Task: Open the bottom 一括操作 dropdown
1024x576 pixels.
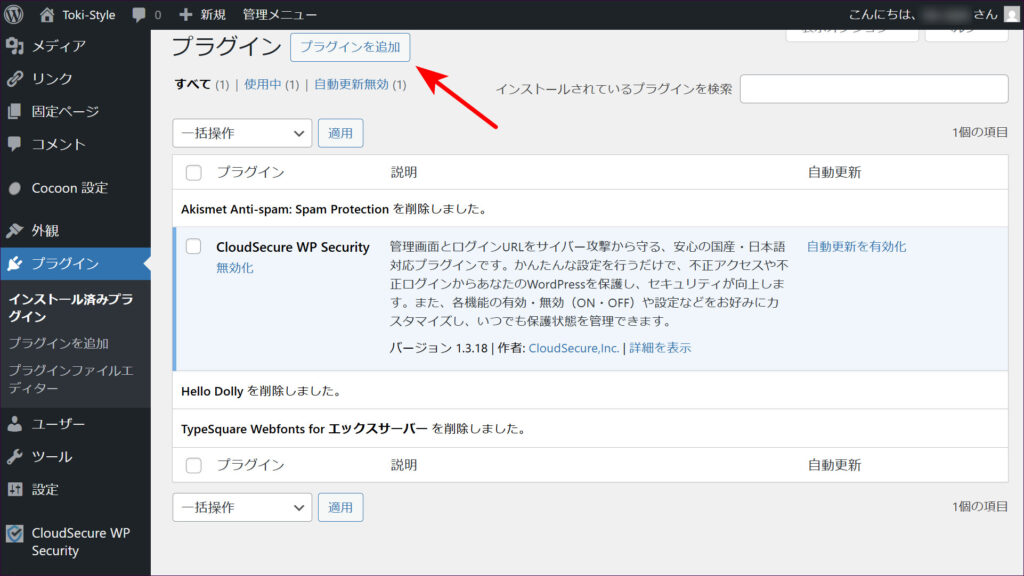Action: (x=242, y=508)
